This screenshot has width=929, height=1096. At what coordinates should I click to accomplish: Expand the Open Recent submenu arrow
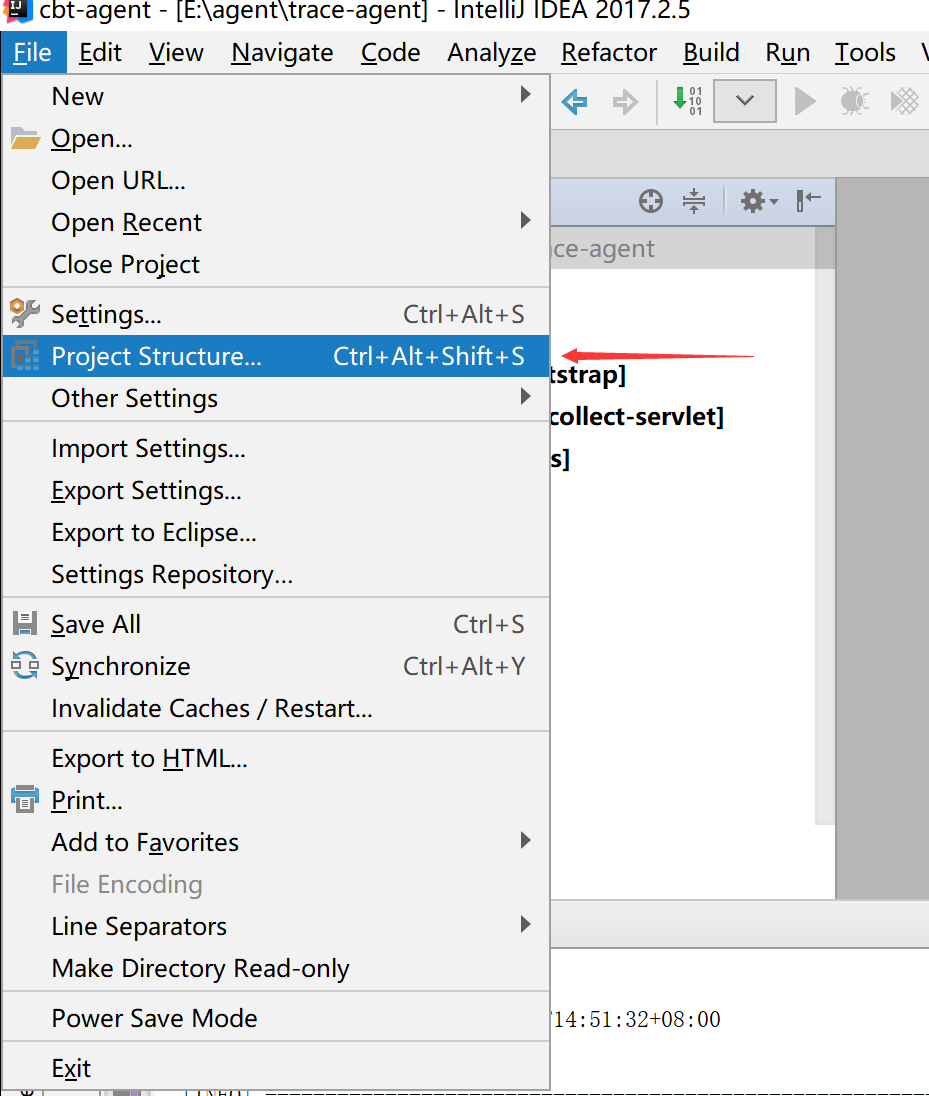tap(526, 221)
